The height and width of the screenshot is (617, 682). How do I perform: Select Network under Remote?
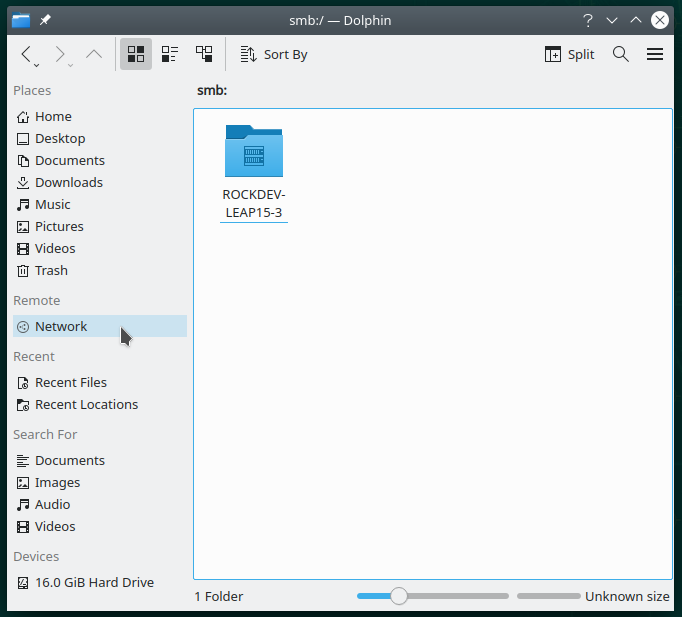100,326
